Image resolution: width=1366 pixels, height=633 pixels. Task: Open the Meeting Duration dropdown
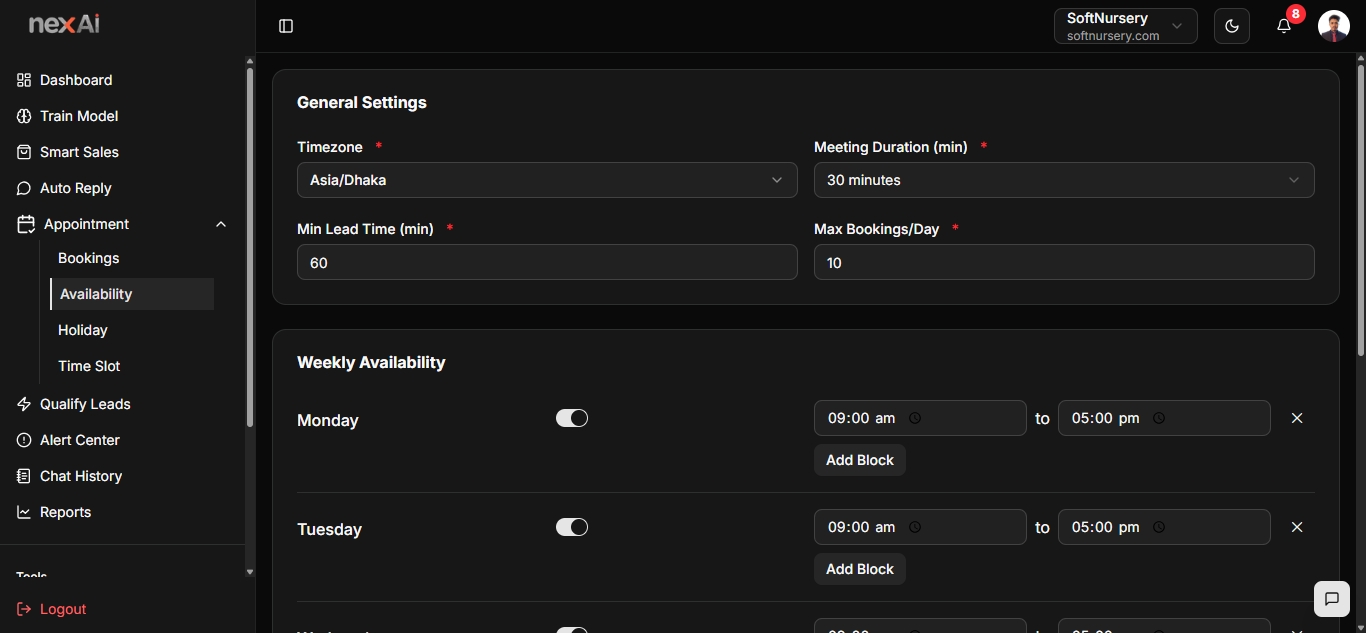tap(1064, 180)
